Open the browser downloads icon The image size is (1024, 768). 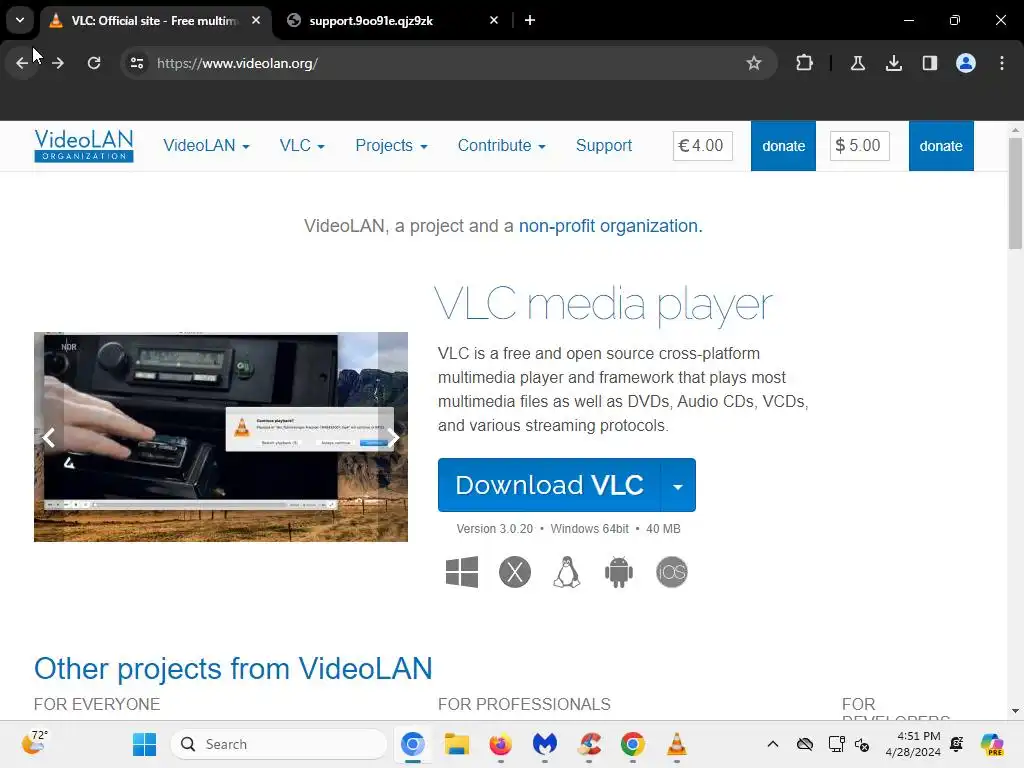coord(893,63)
